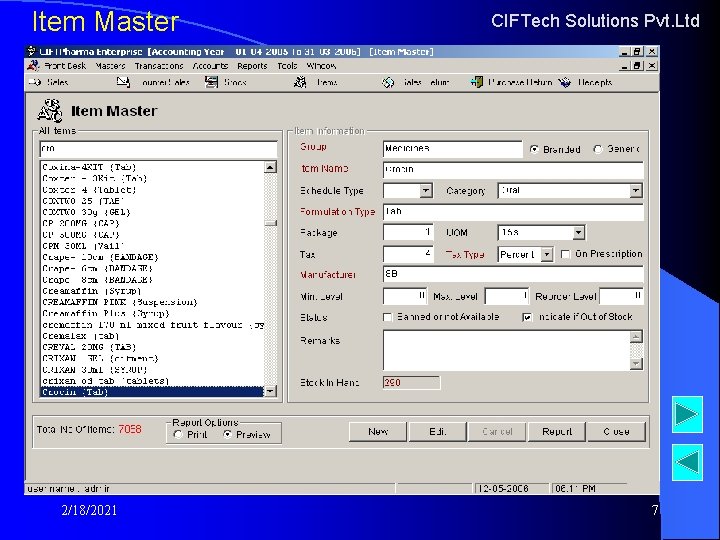The height and width of the screenshot is (540, 720).
Task: Click the All Items search field
Action: (158, 149)
